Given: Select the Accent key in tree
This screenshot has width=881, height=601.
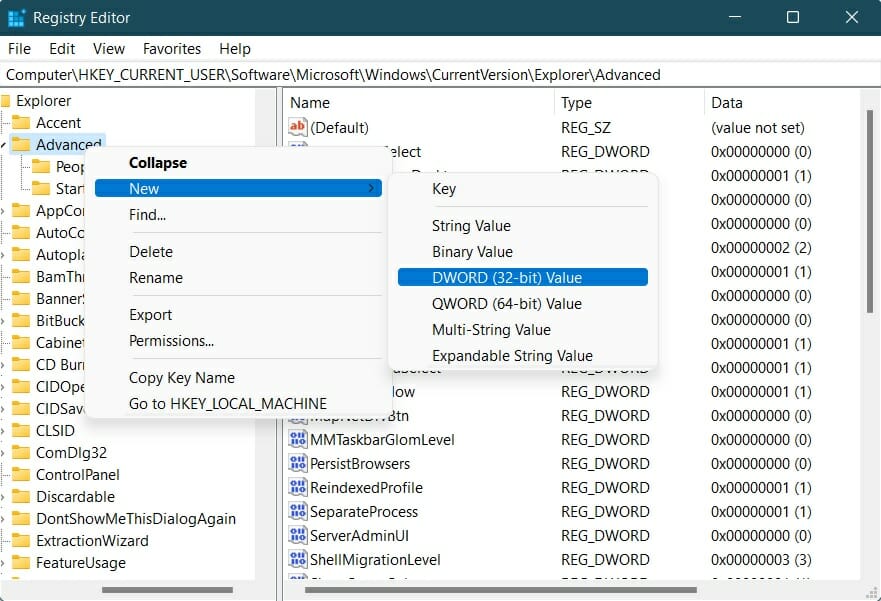Looking at the screenshot, I should 58,122.
